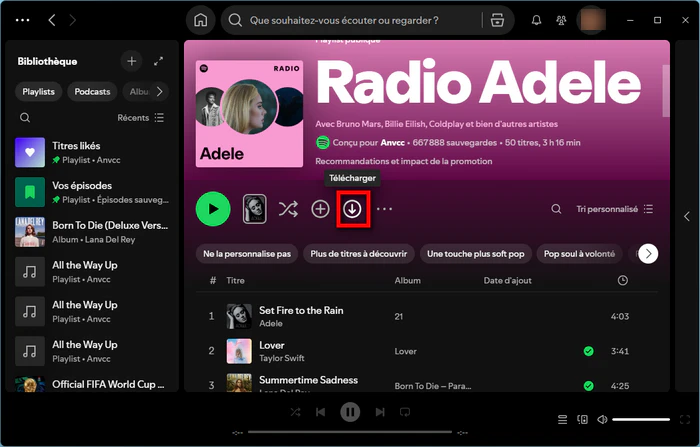Toggle saved checkmark for Lover
Image resolution: width=700 pixels, height=447 pixels.
tap(588, 351)
